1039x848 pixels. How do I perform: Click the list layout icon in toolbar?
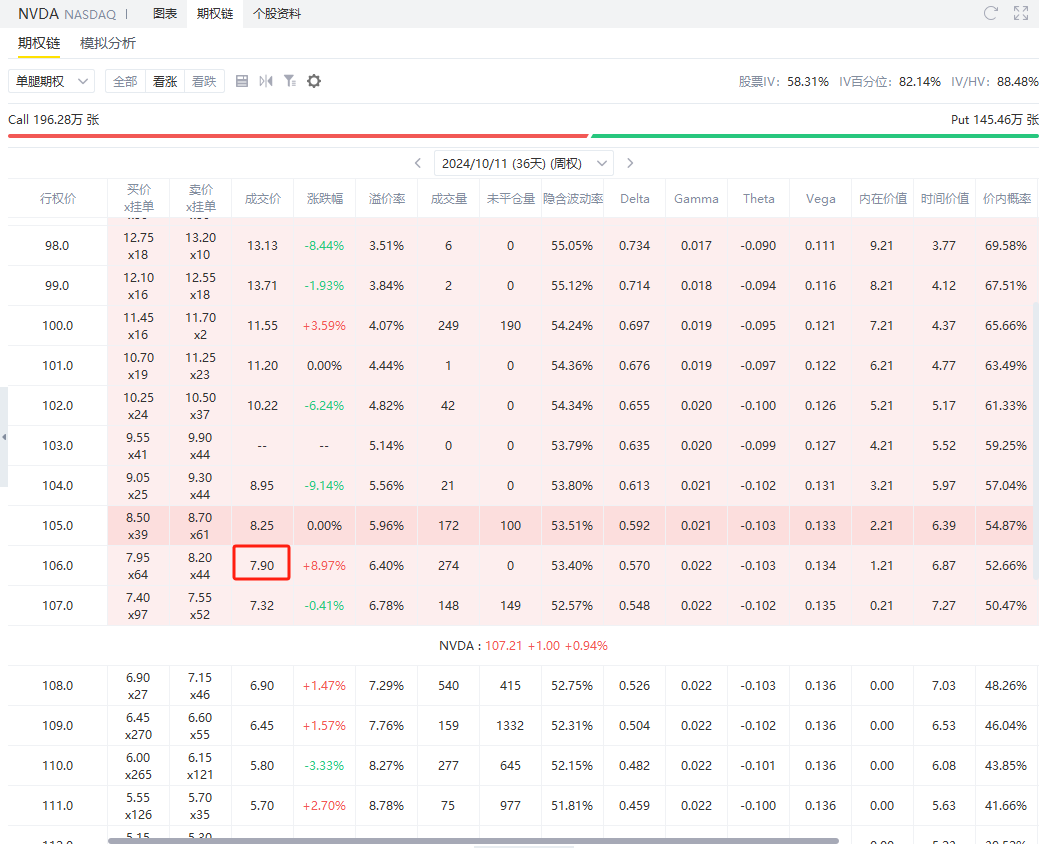coord(242,81)
